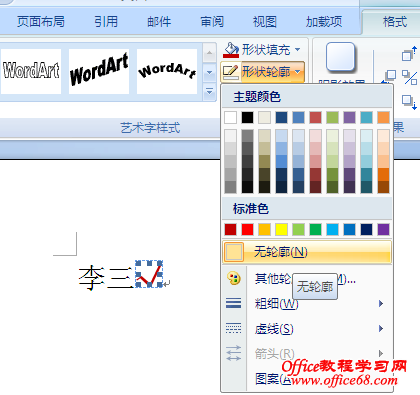Viewport: 420px width, 395px height.
Task: Pick the aqua theme color swatch
Action: [366, 117]
